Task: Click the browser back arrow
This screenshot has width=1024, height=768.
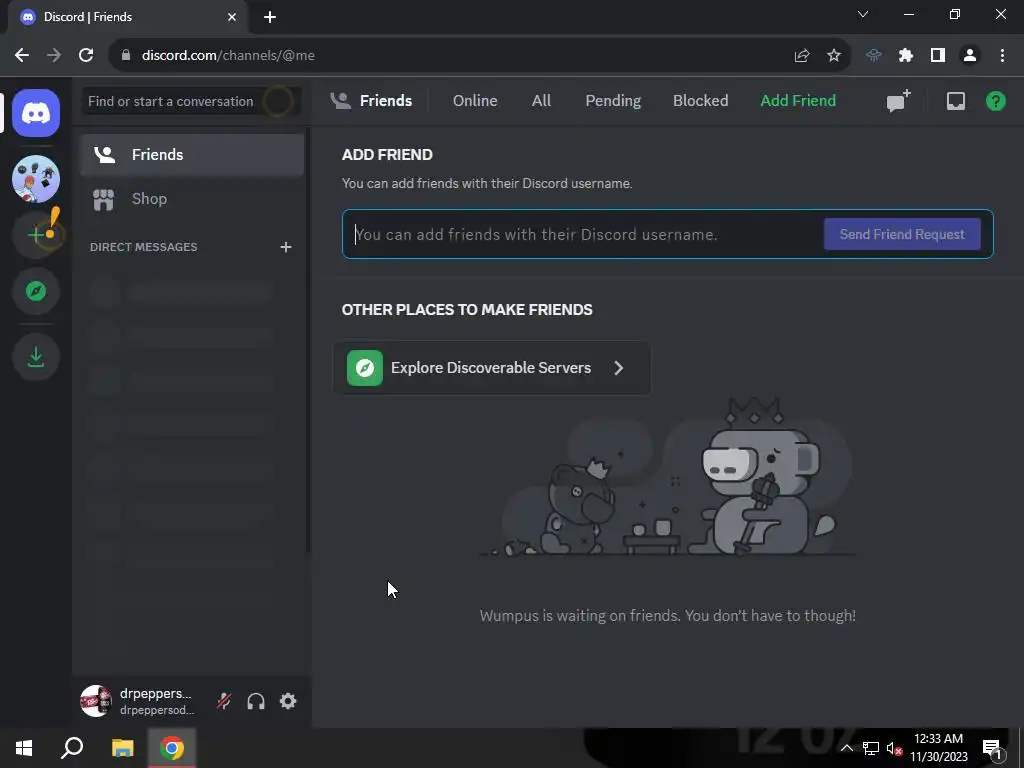Action: 22,56
